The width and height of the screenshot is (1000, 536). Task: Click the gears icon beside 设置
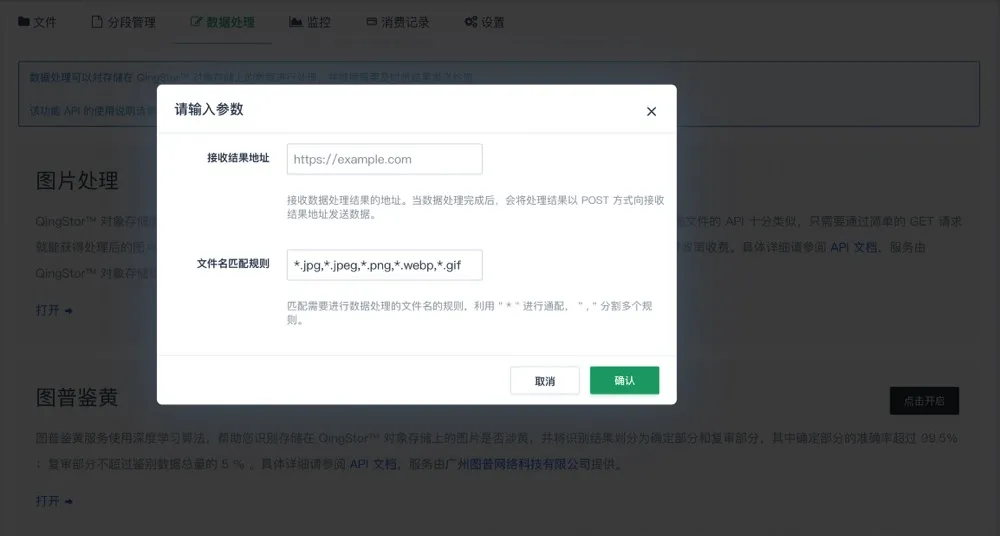470,22
